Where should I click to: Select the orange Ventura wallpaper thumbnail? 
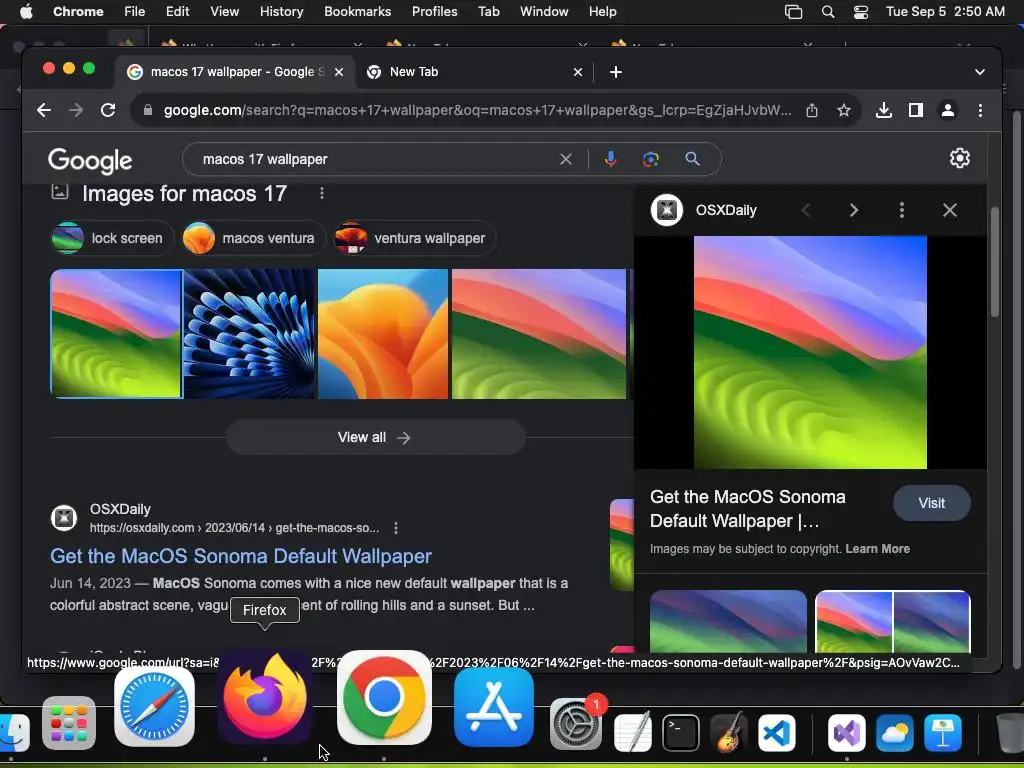(x=383, y=334)
